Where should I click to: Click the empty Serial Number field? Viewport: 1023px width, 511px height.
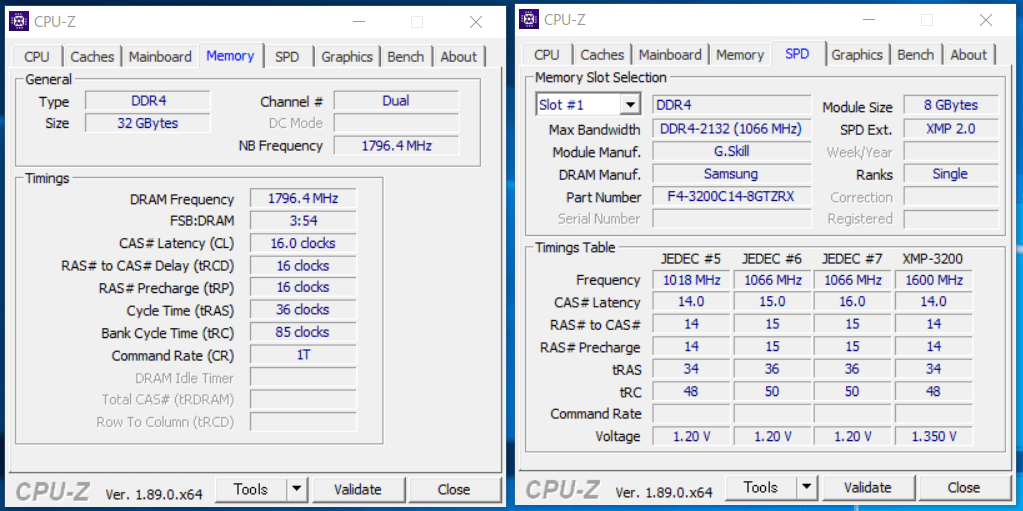click(x=732, y=219)
